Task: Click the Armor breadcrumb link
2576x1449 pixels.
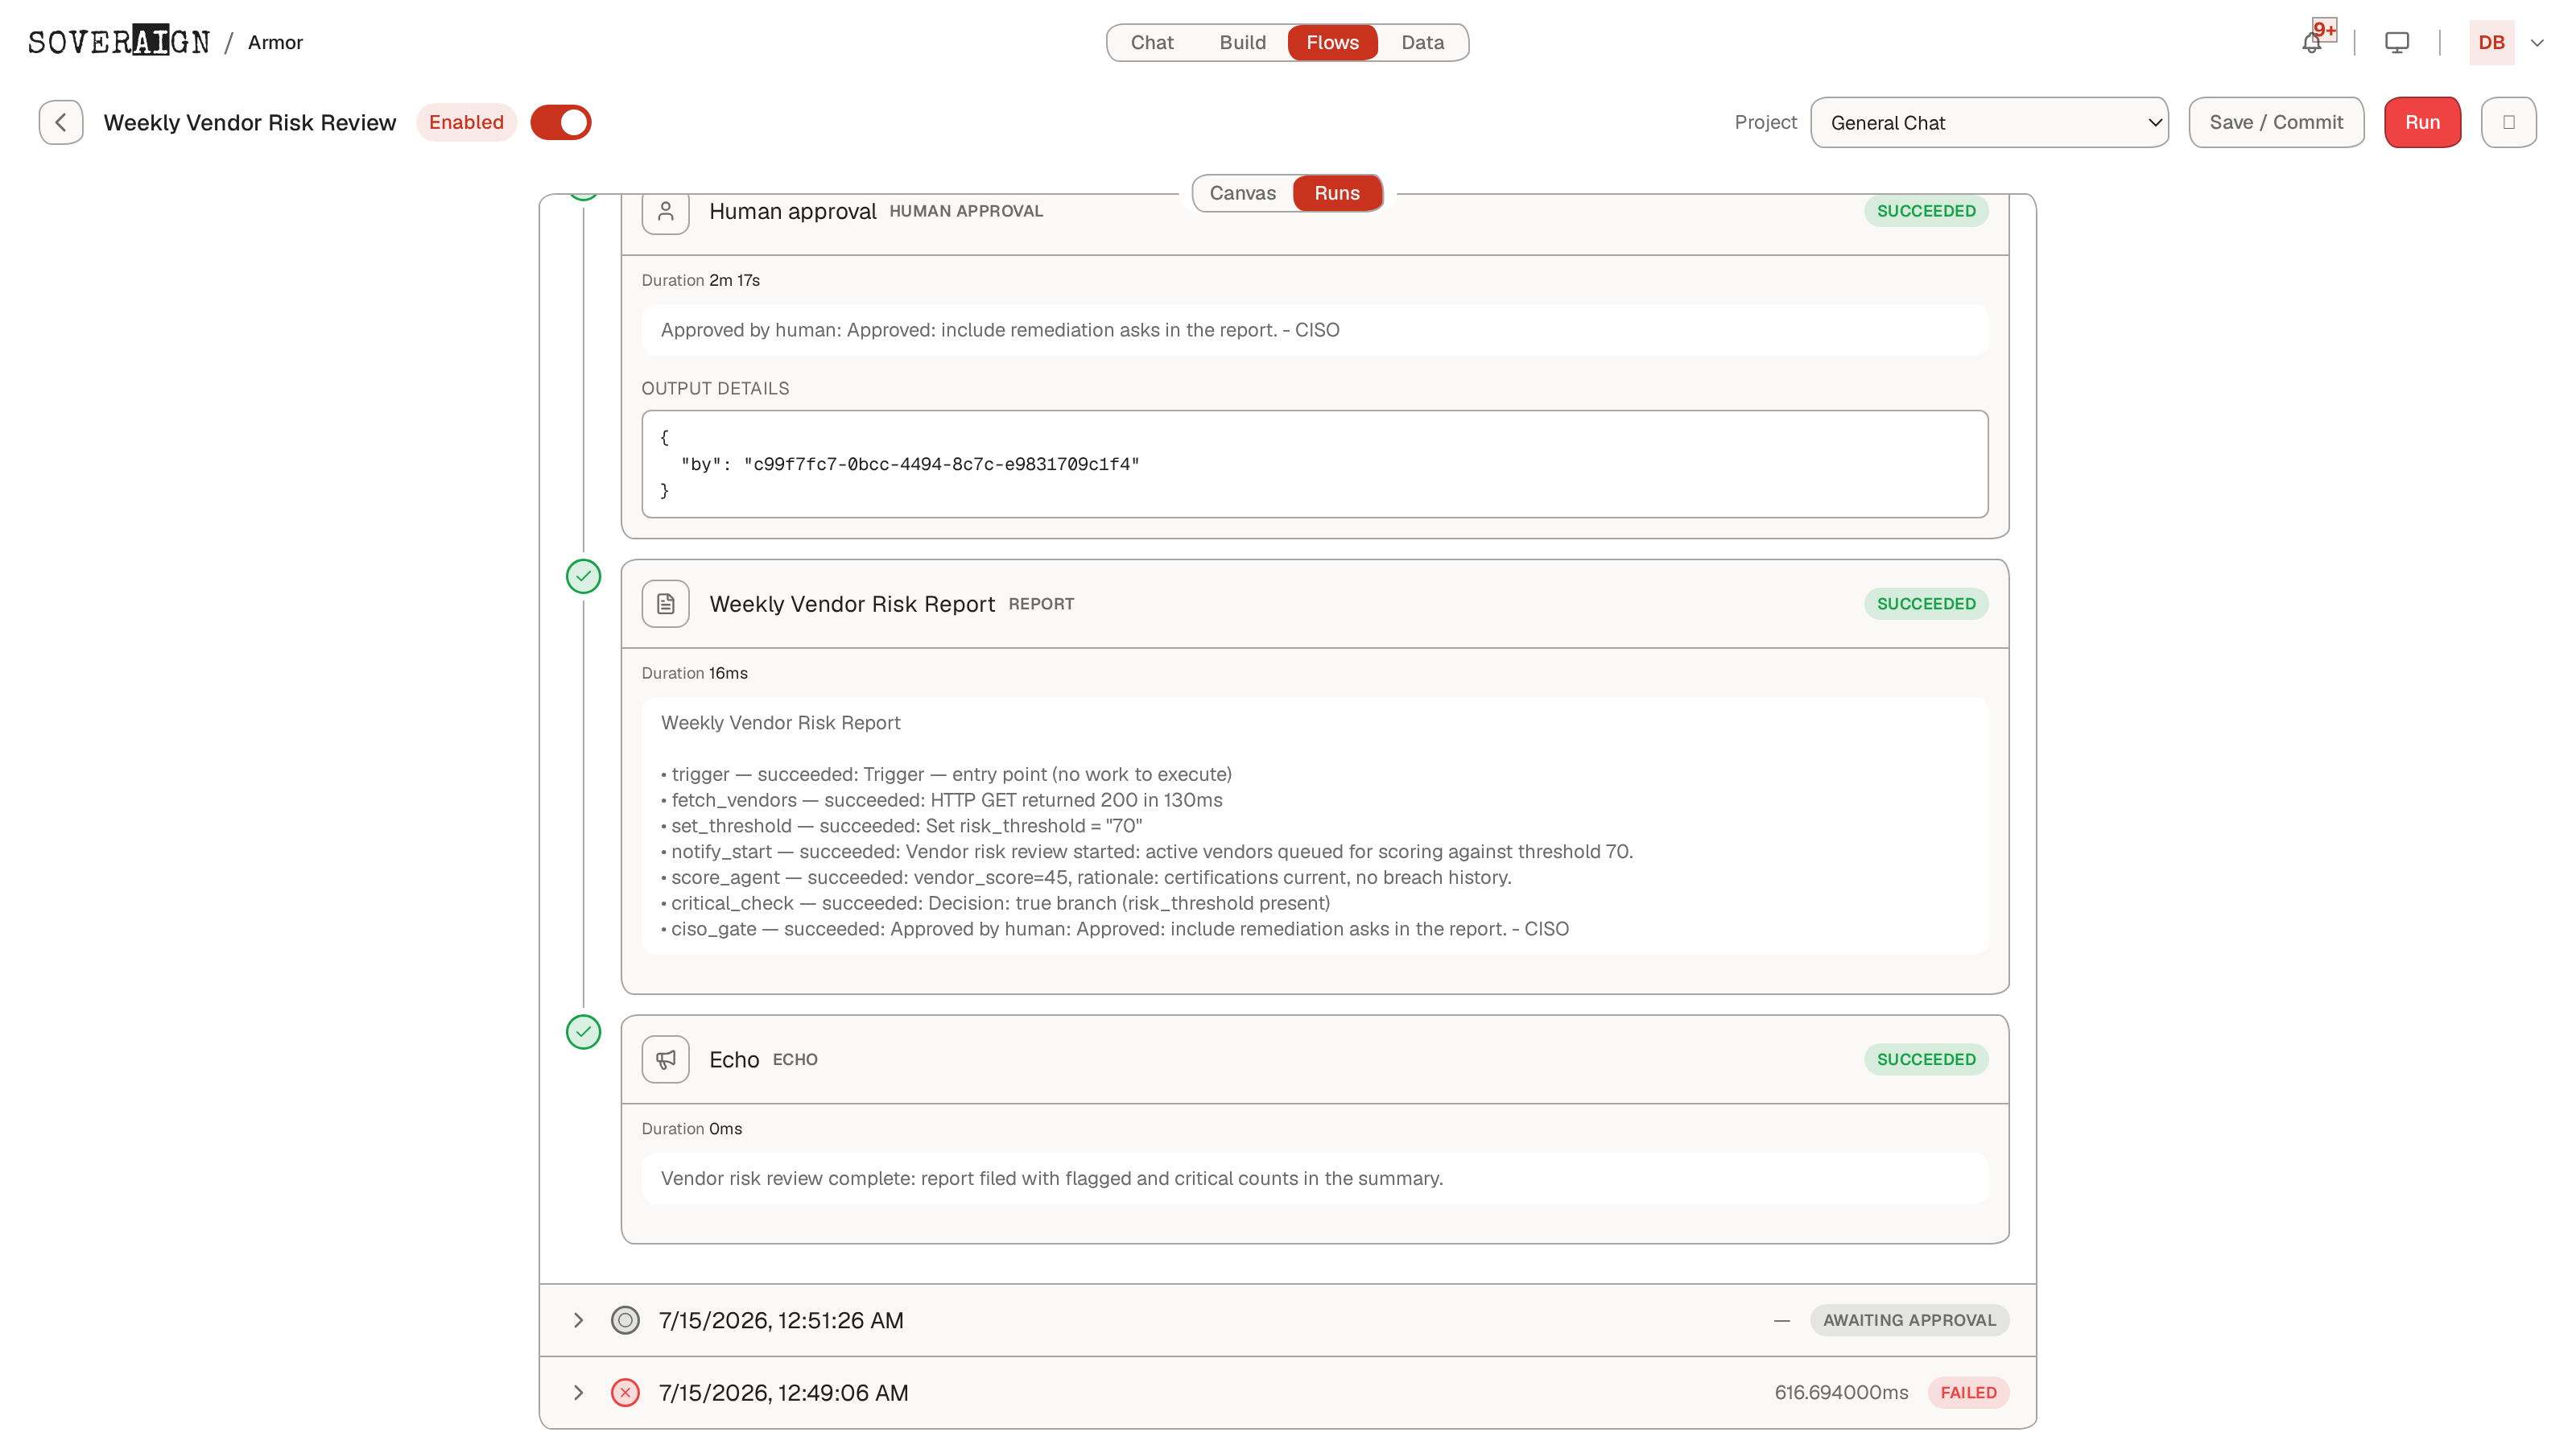Action: pos(275,42)
